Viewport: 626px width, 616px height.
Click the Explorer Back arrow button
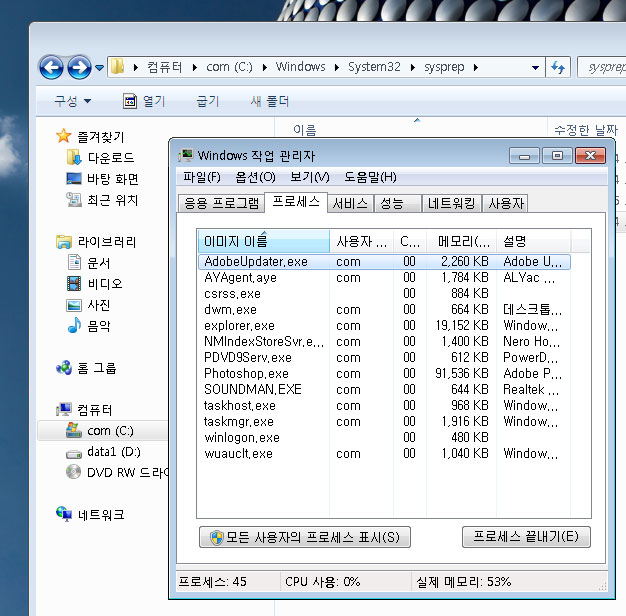pyautogui.click(x=51, y=67)
